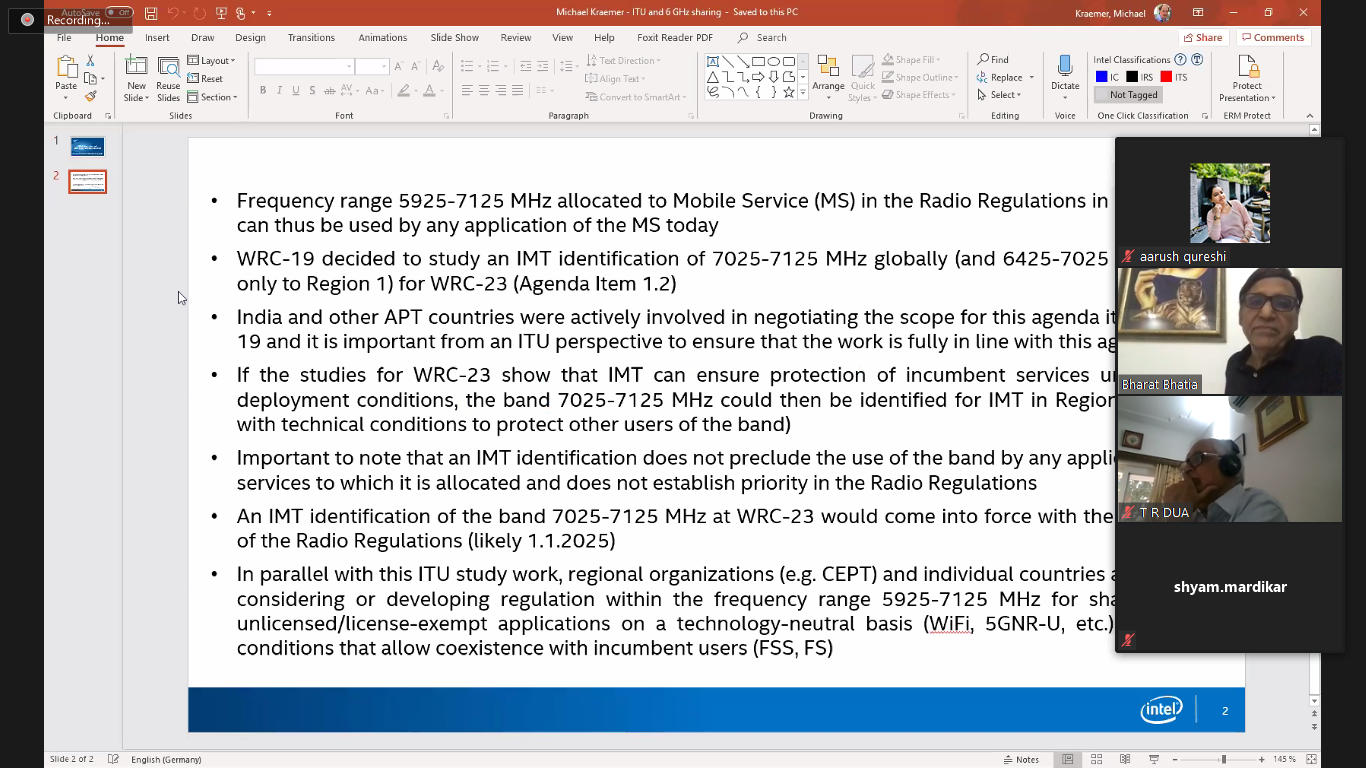The width and height of the screenshot is (1366, 768).
Task: Click the Find magnifier tool
Action: pyautogui.click(x=993, y=60)
